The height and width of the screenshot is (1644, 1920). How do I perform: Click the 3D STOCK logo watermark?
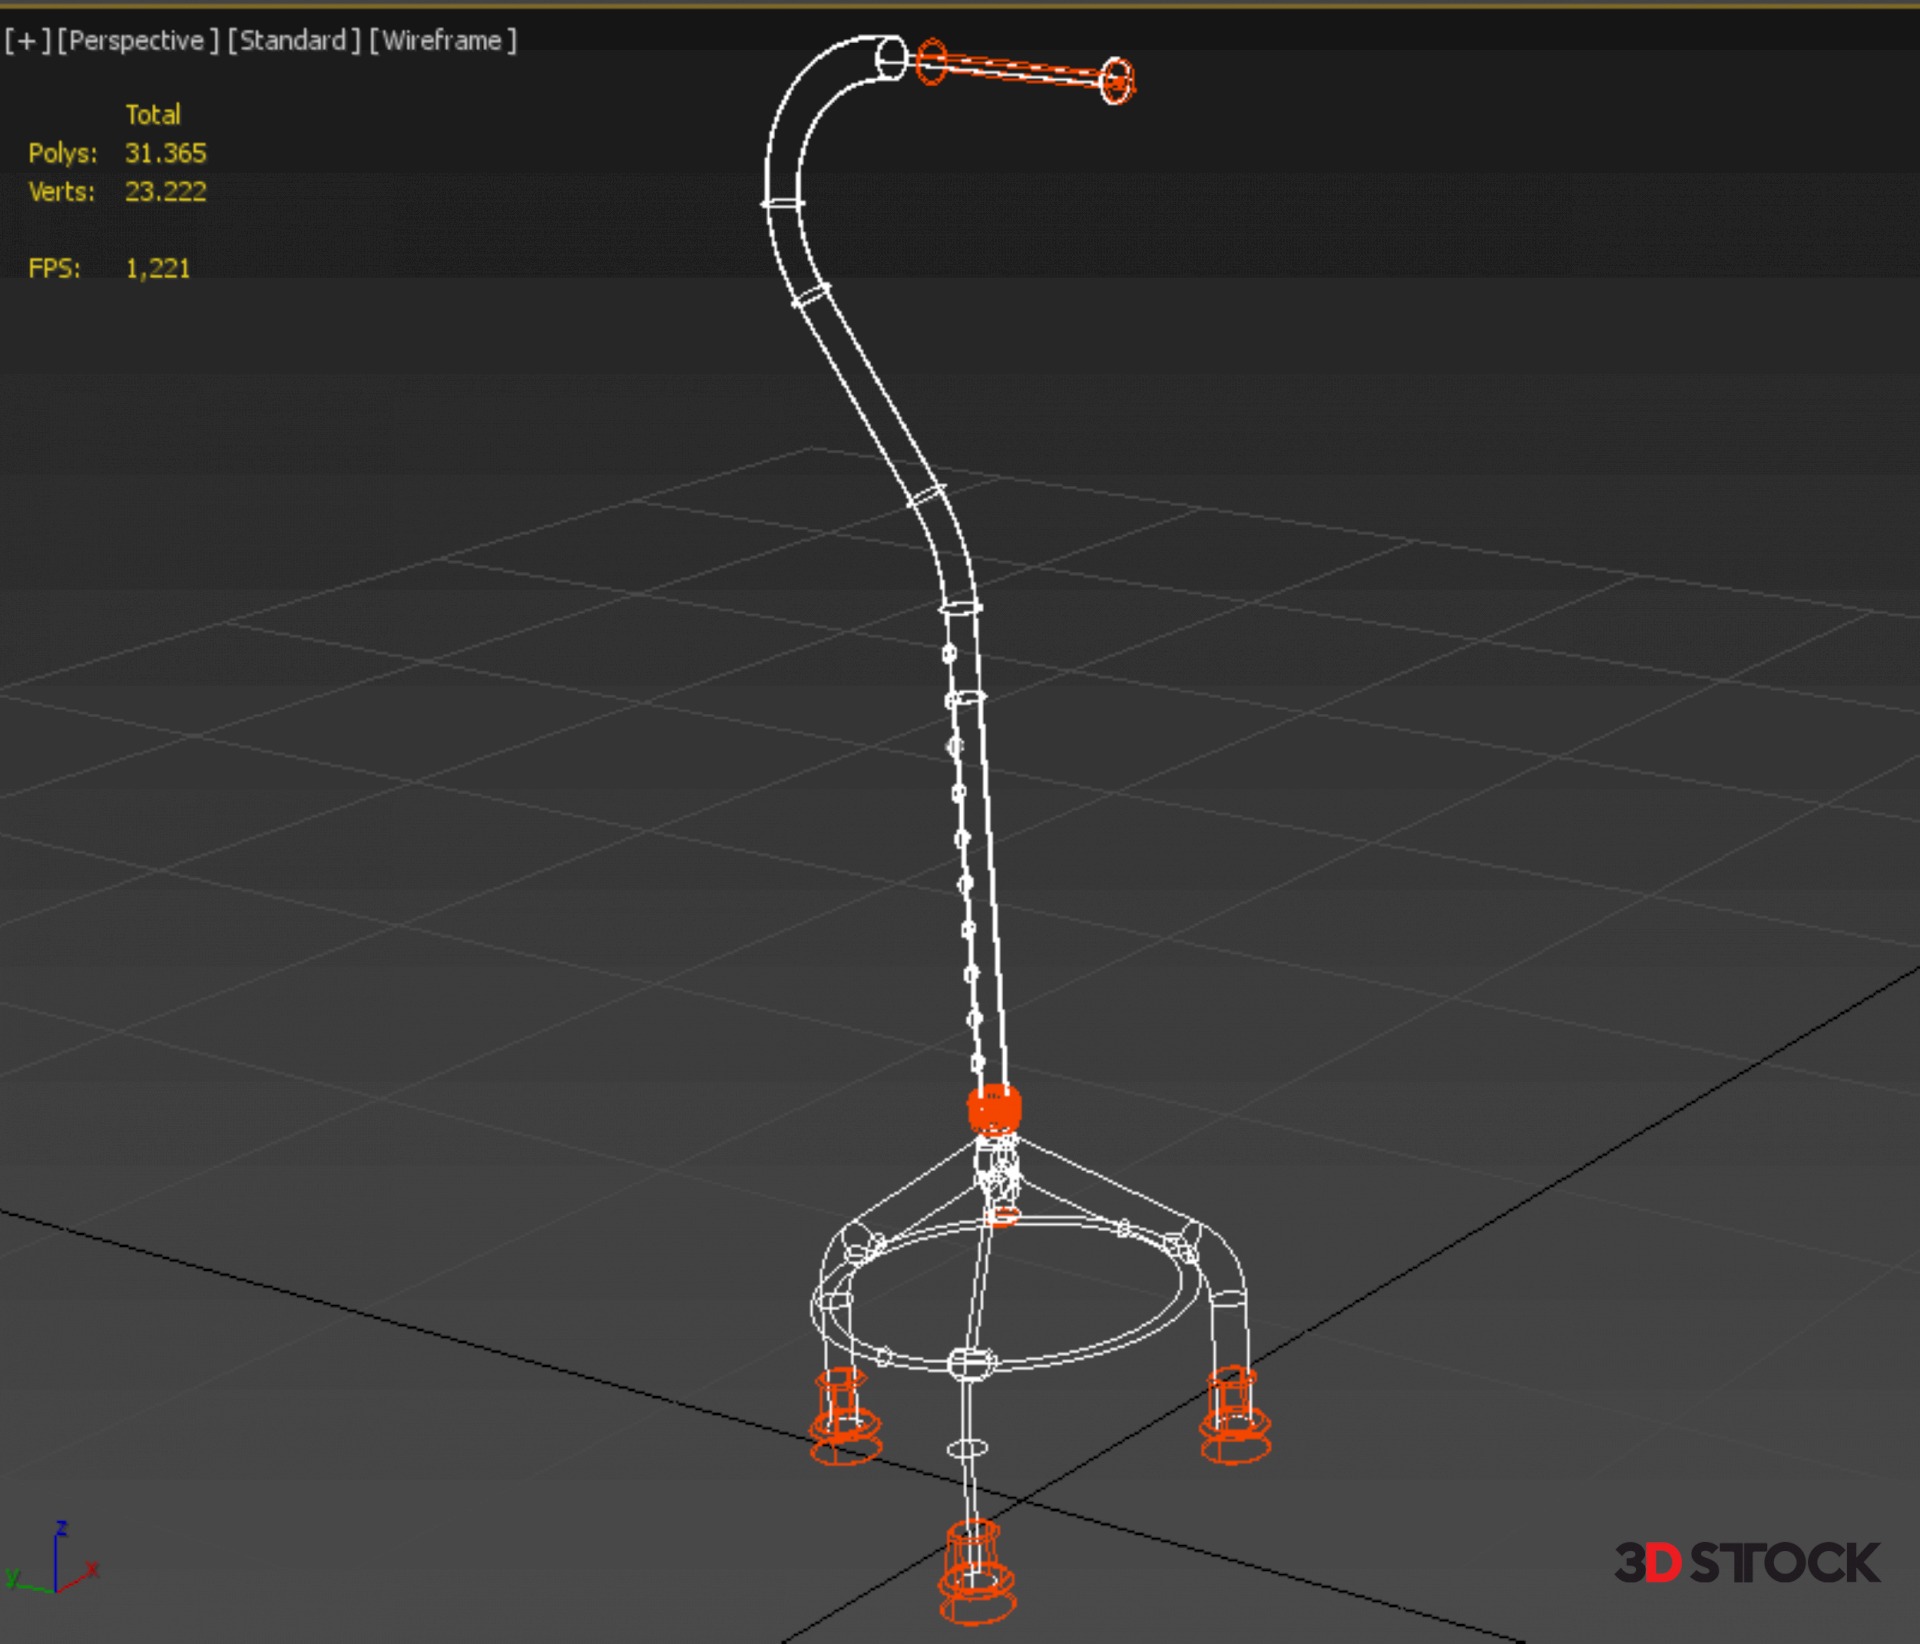coord(1746,1563)
